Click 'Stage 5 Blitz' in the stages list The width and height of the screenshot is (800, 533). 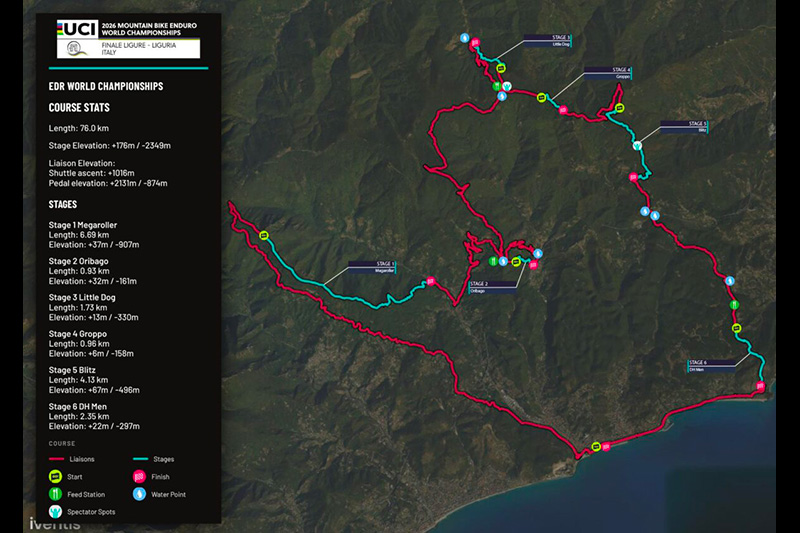(72, 370)
